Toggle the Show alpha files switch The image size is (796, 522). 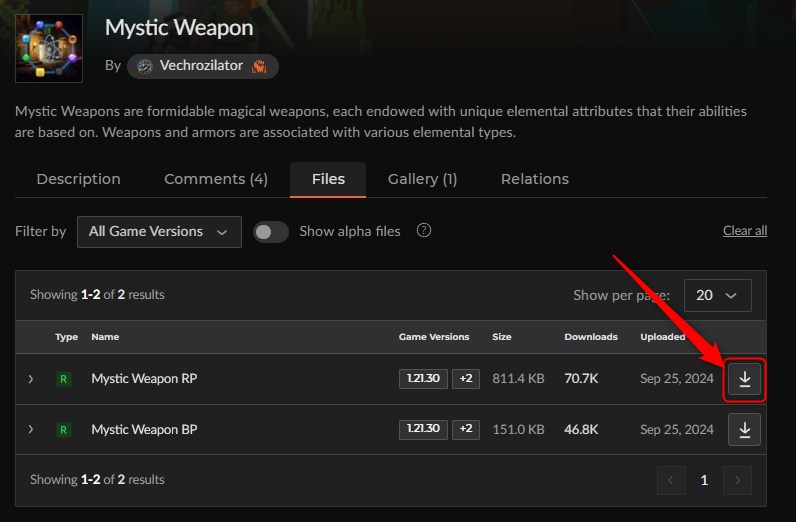(x=271, y=232)
